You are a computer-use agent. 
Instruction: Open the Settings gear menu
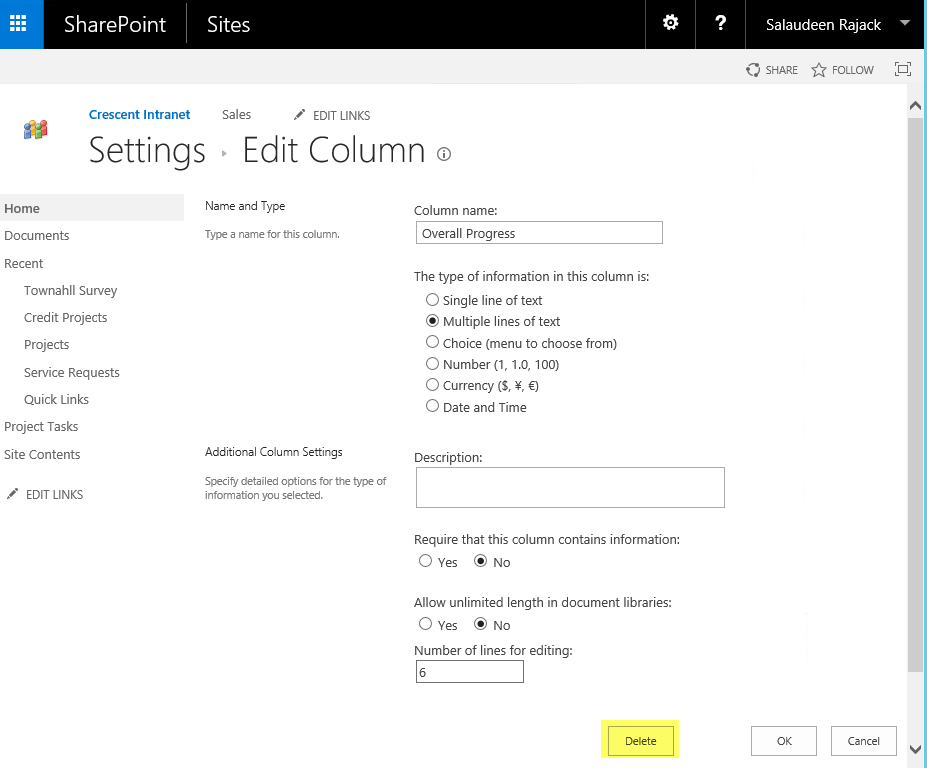(x=670, y=24)
